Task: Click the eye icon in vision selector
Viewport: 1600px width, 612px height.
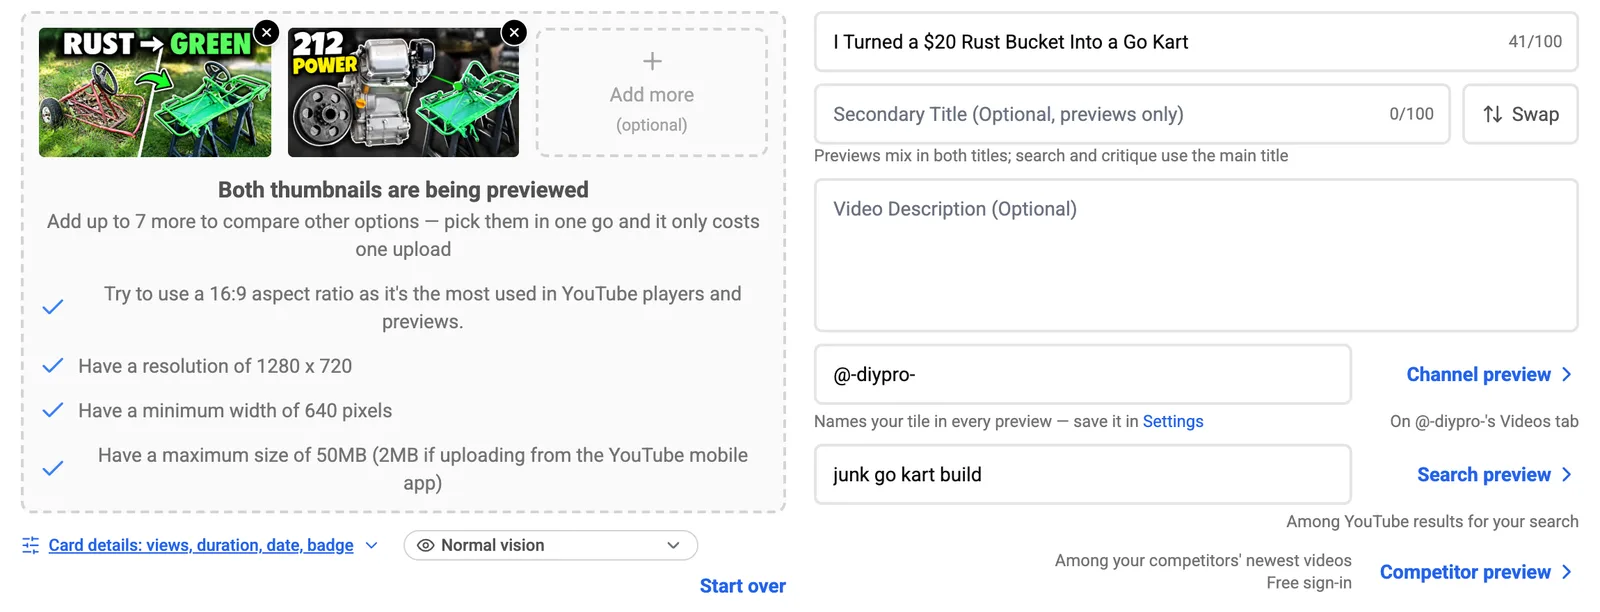Action: tap(426, 545)
